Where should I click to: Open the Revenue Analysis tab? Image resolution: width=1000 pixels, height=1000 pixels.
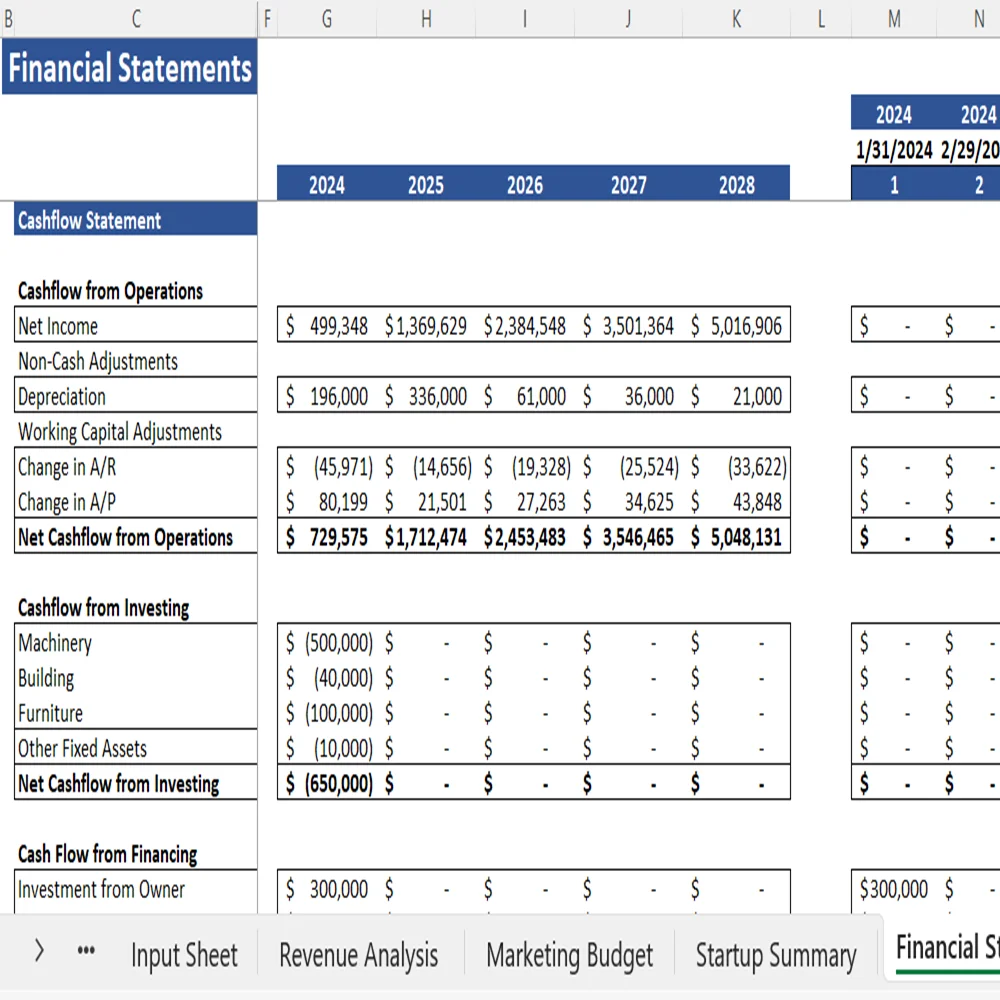(358, 955)
